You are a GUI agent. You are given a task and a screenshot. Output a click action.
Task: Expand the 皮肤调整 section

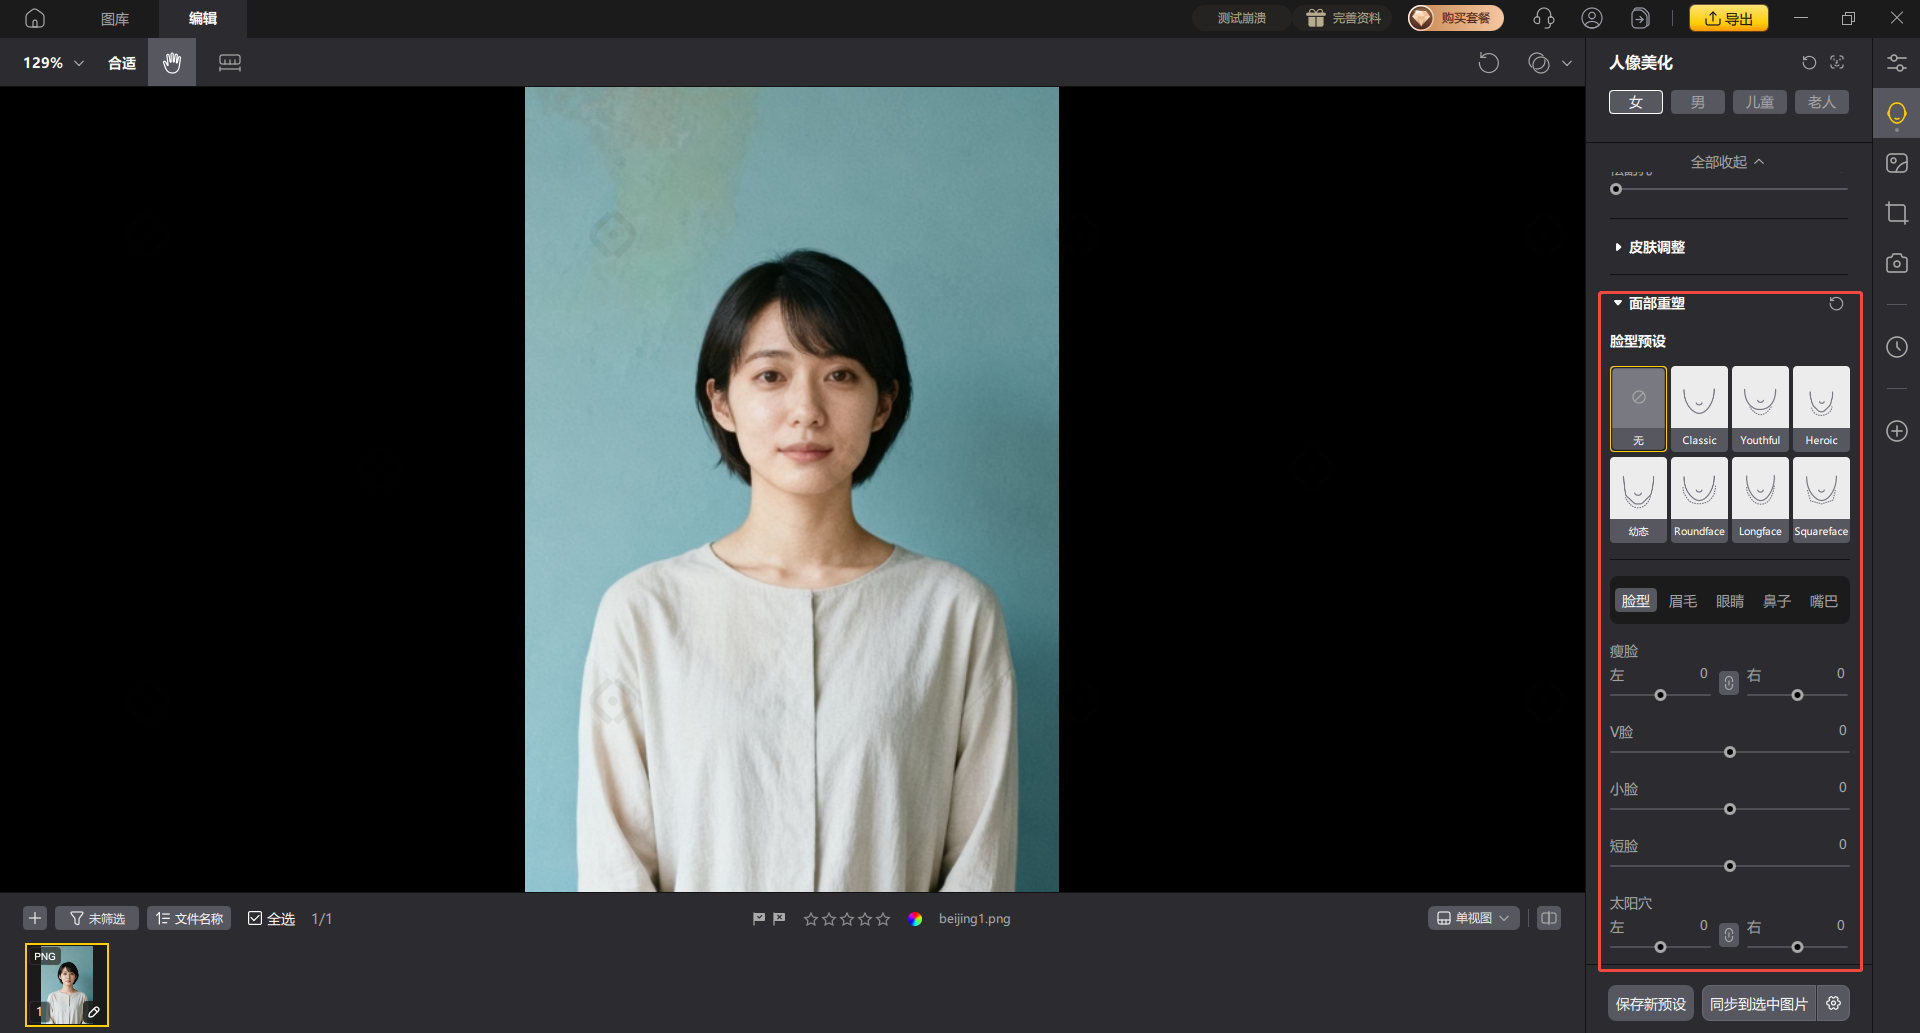[1656, 247]
